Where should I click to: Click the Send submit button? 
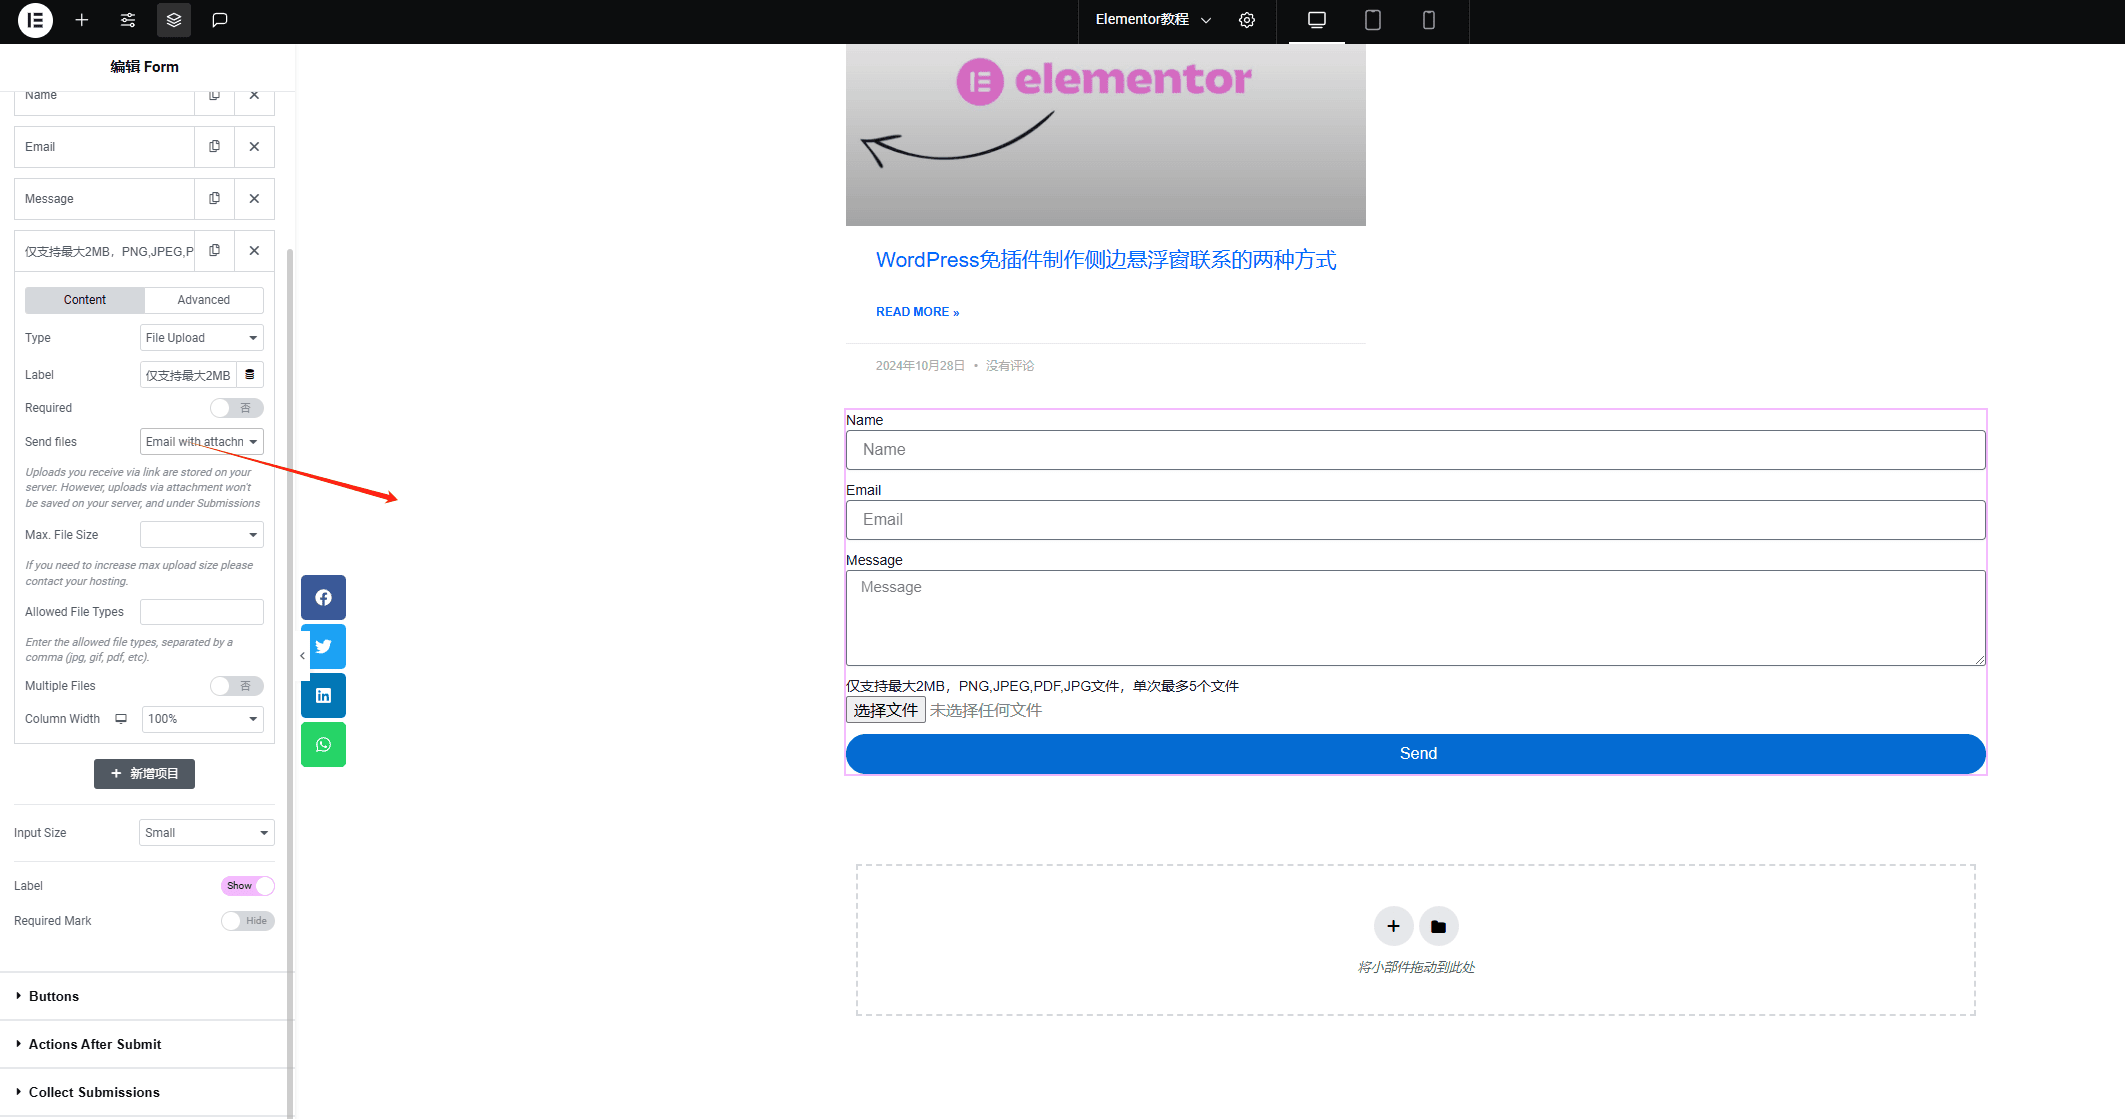pyautogui.click(x=1416, y=754)
